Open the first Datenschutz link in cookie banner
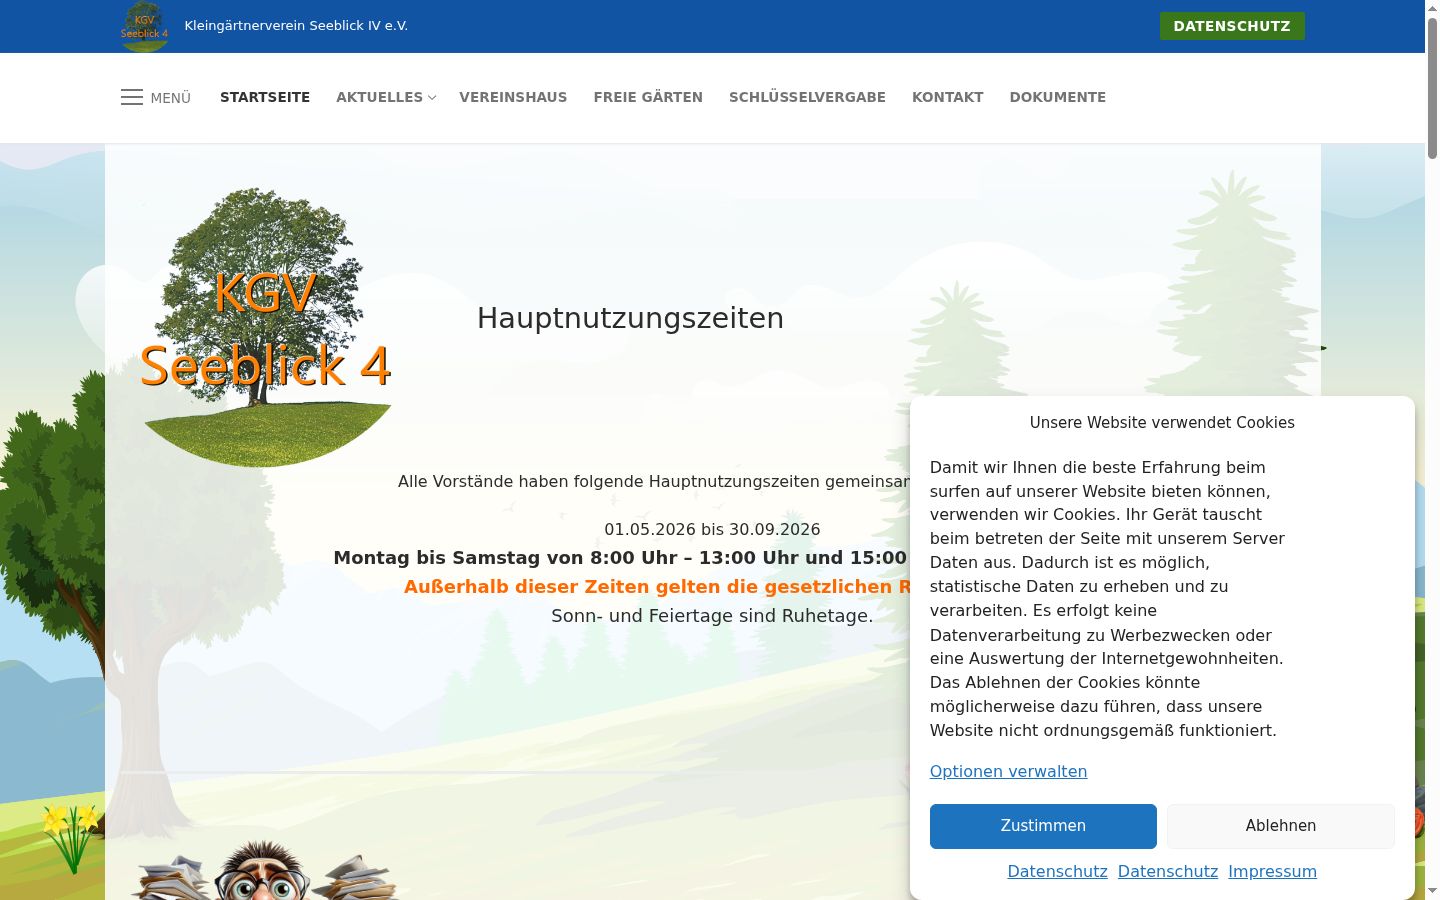Image resolution: width=1440 pixels, height=900 pixels. pyautogui.click(x=1057, y=871)
